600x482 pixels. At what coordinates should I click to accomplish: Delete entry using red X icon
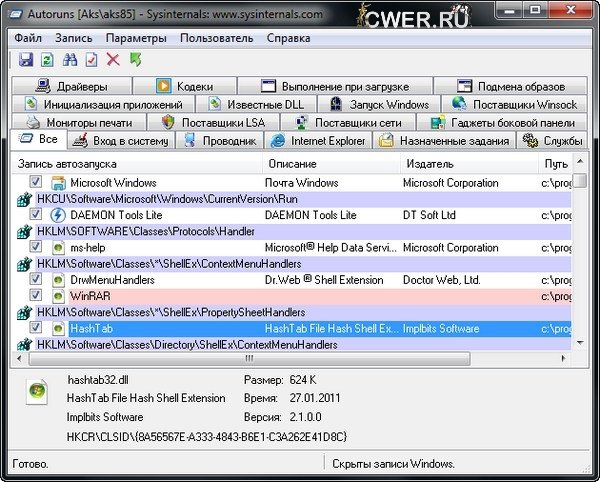pyautogui.click(x=113, y=60)
